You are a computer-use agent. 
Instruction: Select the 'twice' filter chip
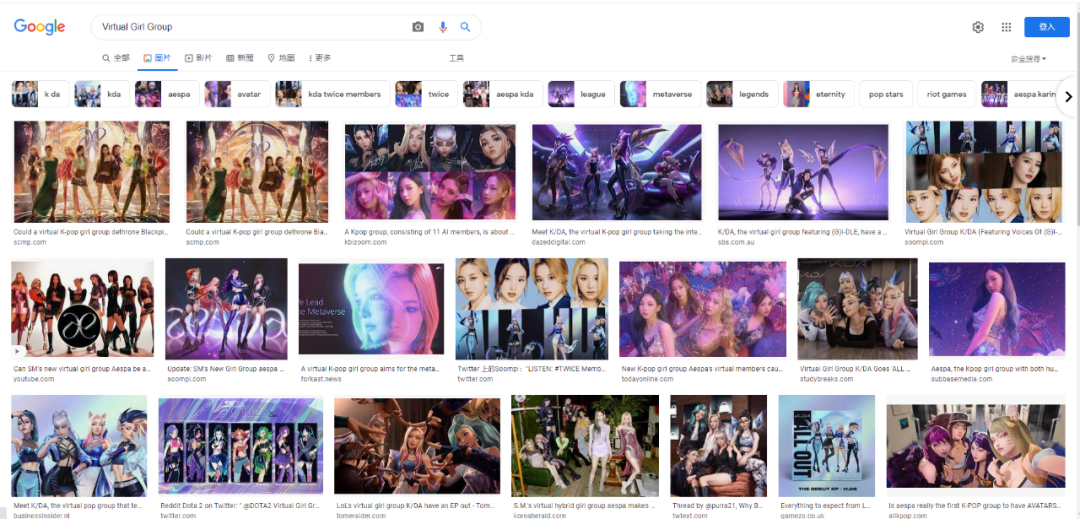[426, 94]
